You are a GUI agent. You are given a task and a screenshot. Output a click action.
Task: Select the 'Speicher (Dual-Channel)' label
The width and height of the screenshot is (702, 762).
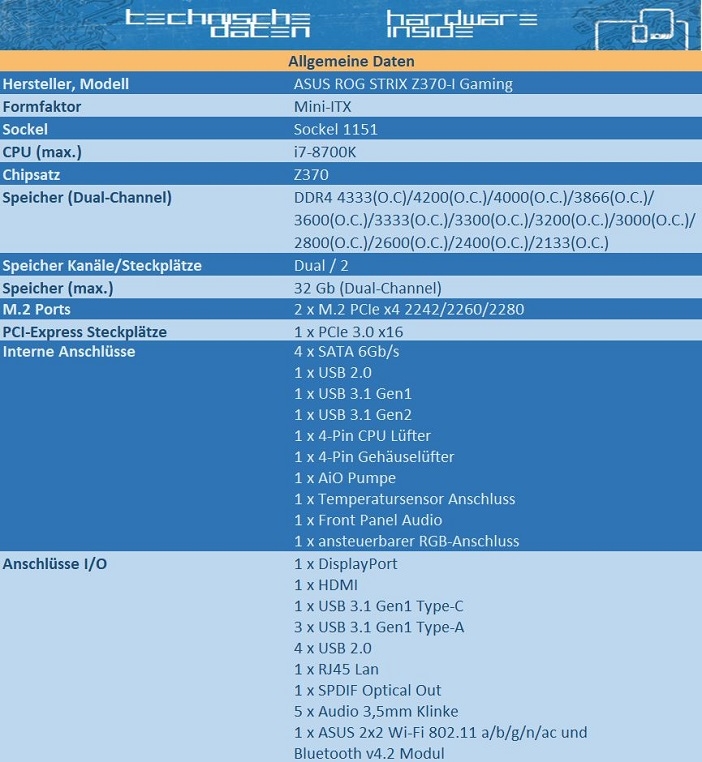(87, 198)
